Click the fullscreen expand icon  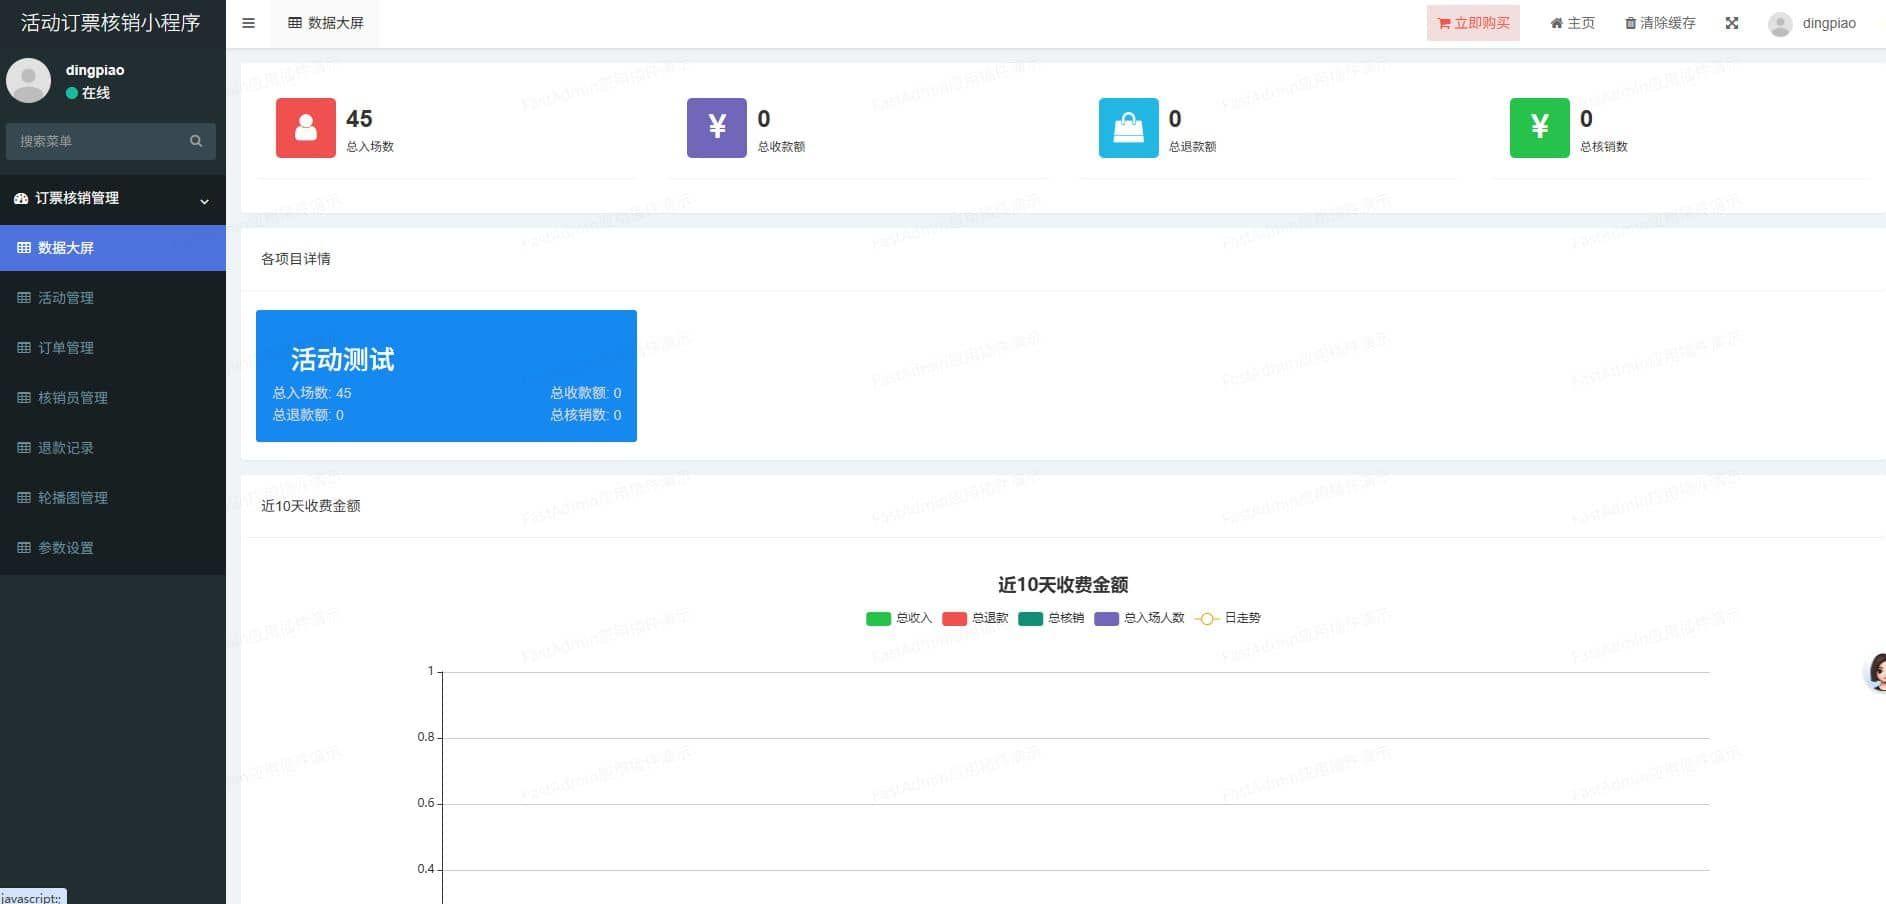tap(1731, 23)
